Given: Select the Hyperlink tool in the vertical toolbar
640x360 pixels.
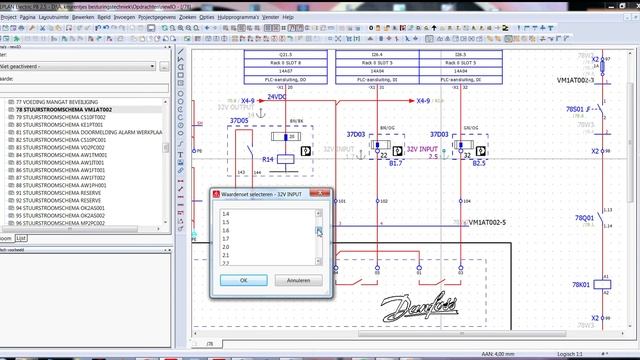Looking at the screenshot, I should click(x=180, y=170).
